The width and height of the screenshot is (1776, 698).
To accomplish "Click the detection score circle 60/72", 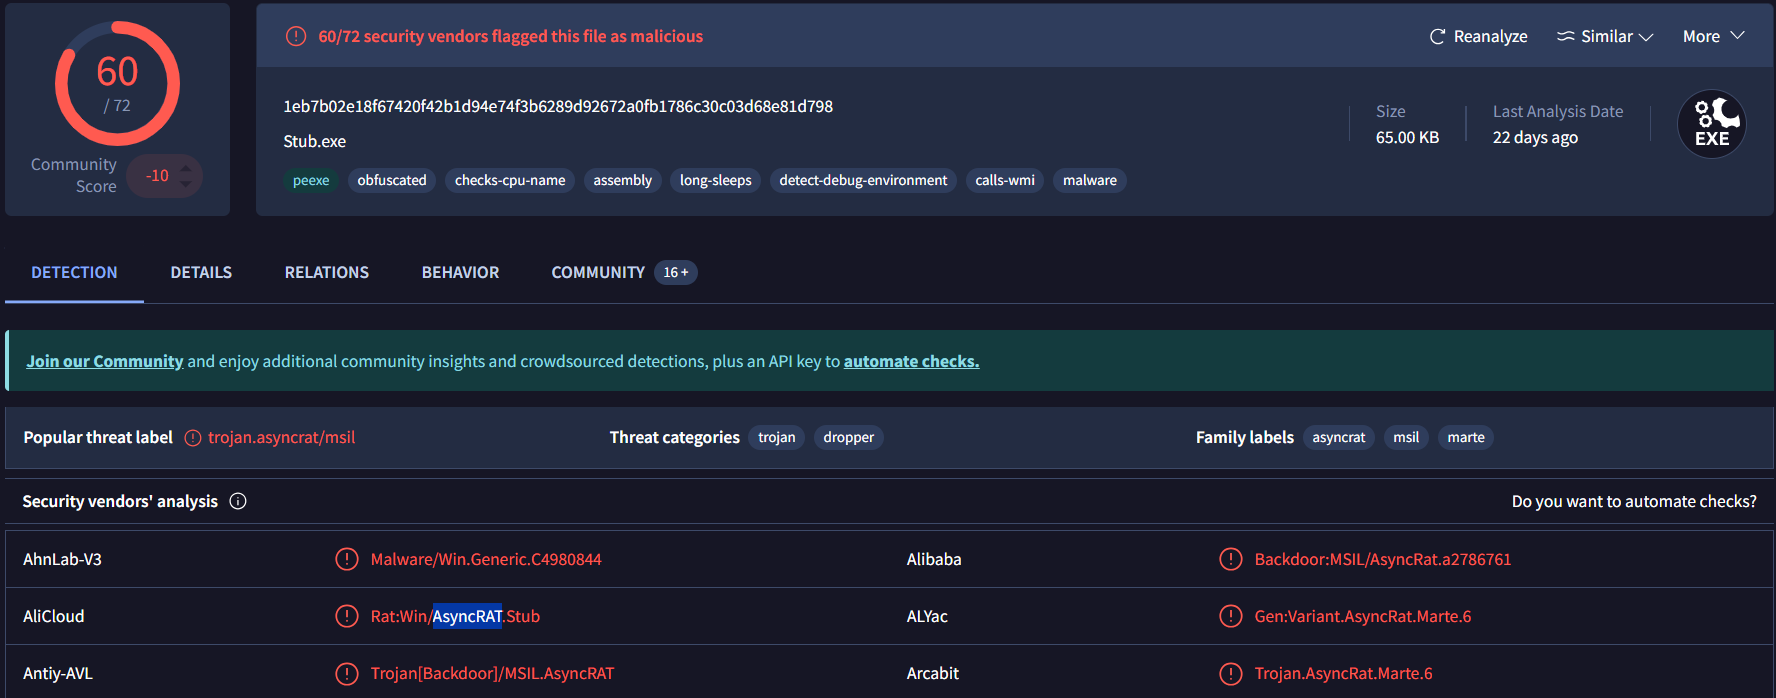I will coord(117,83).
